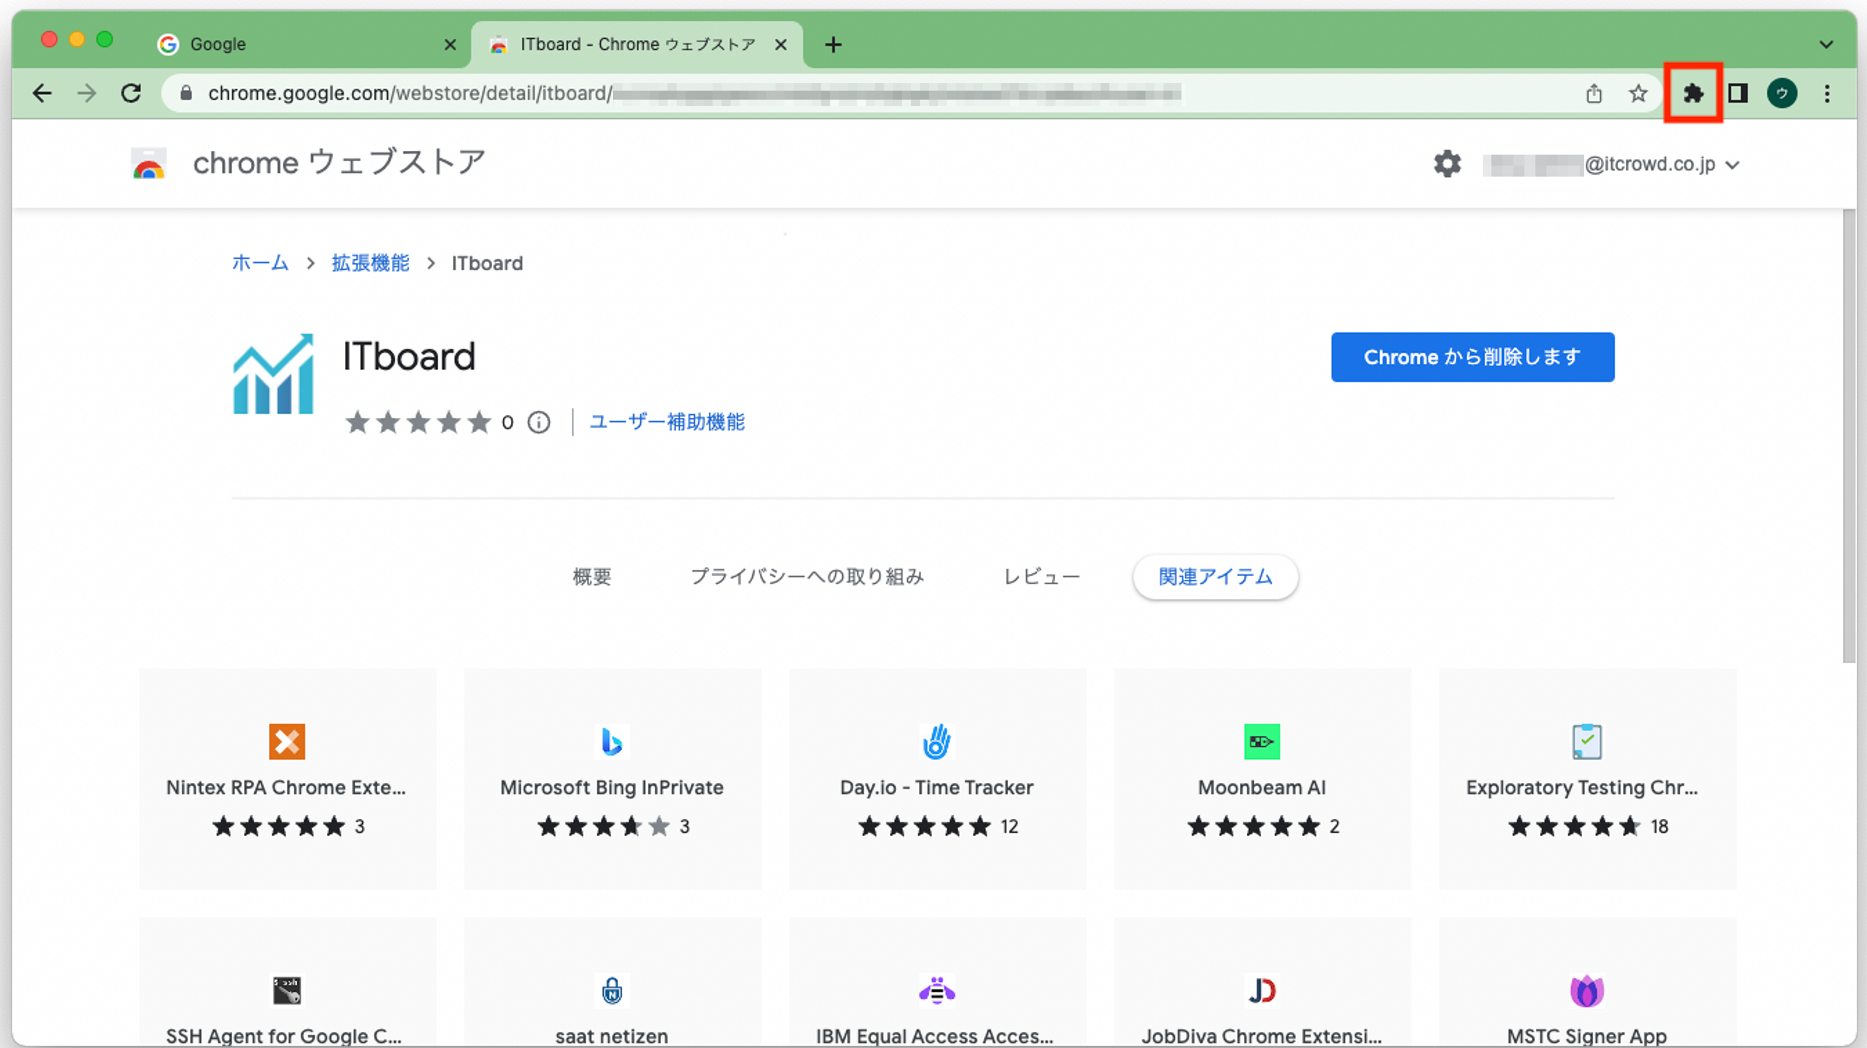The height and width of the screenshot is (1048, 1867).
Task: Click the share page icon
Action: 1594,94
